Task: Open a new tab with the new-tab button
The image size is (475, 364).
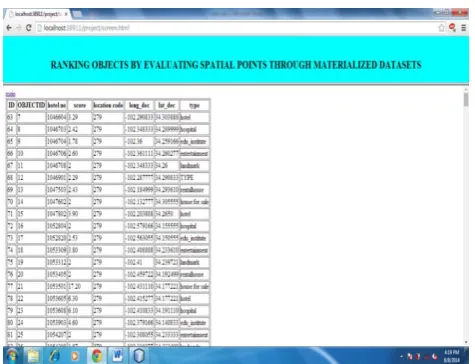Action: (77, 14)
